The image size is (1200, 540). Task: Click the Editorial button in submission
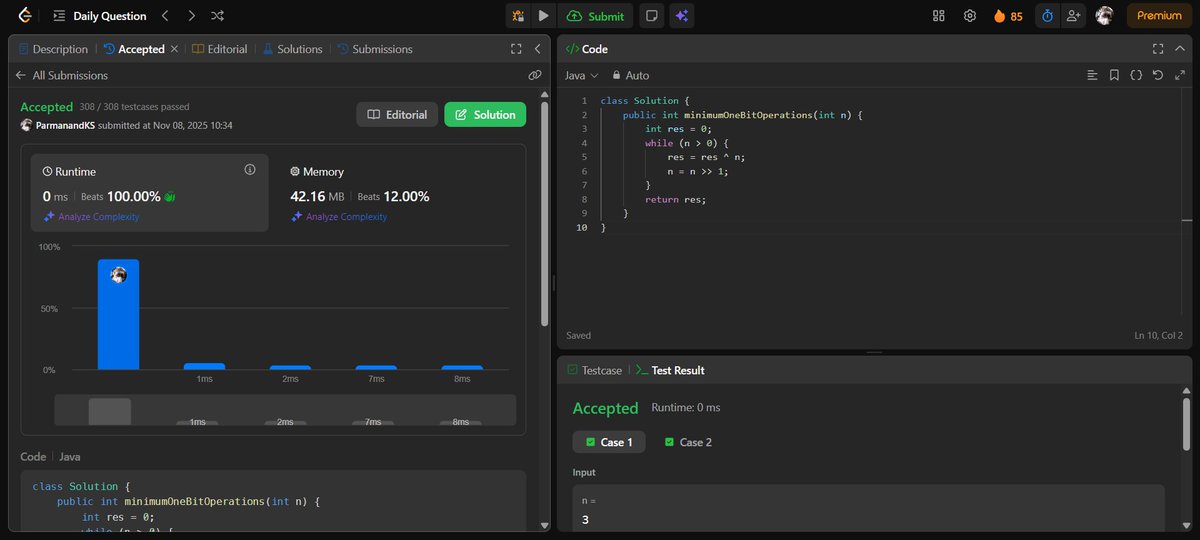[x=397, y=115]
